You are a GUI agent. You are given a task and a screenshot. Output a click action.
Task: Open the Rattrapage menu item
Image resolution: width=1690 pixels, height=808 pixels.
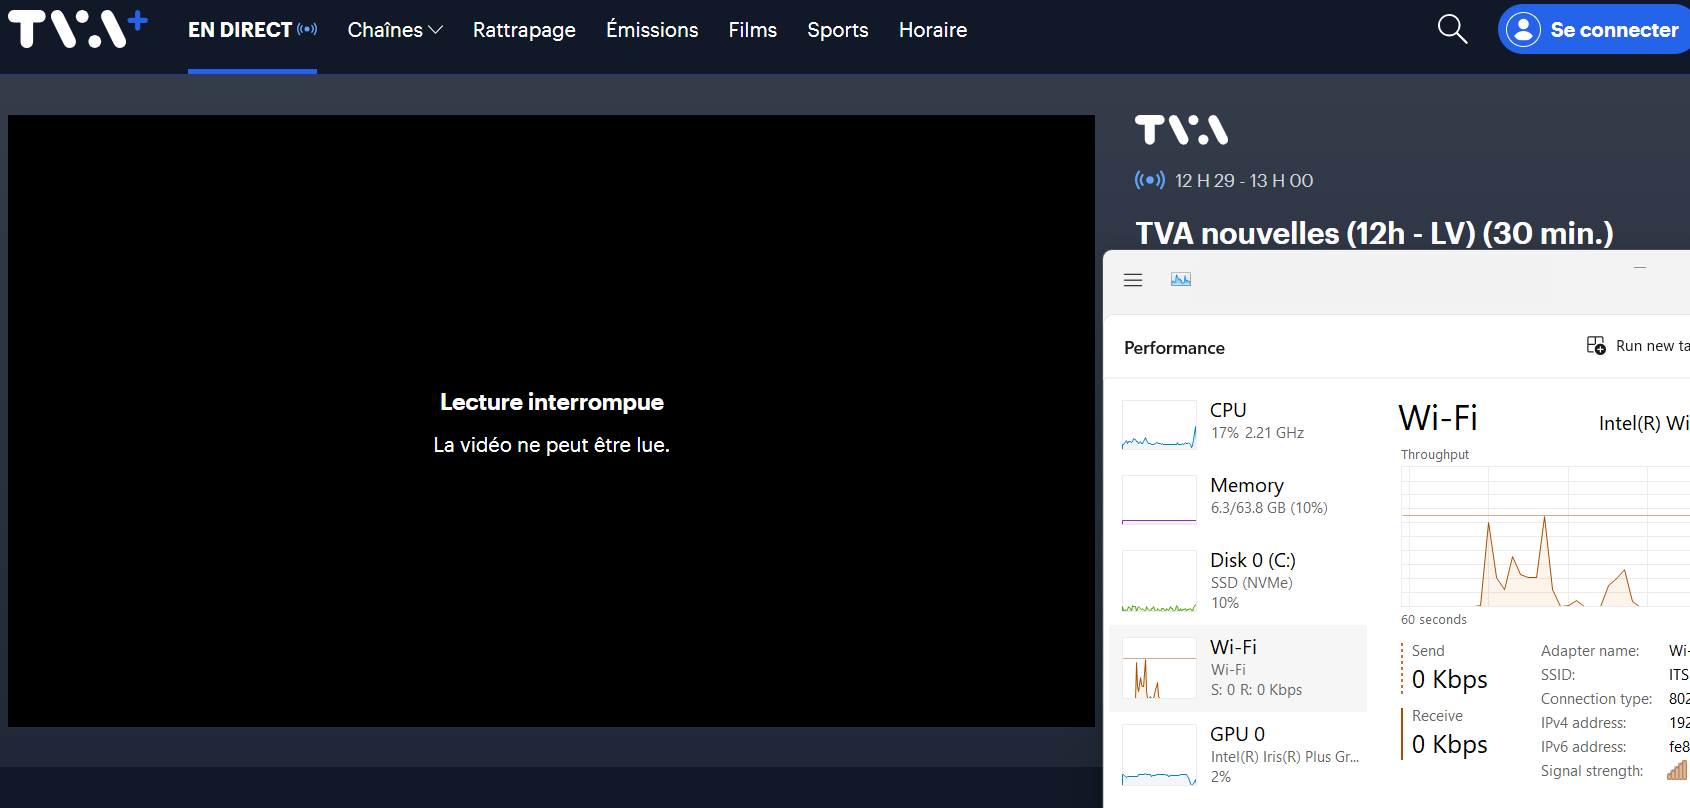click(x=524, y=30)
